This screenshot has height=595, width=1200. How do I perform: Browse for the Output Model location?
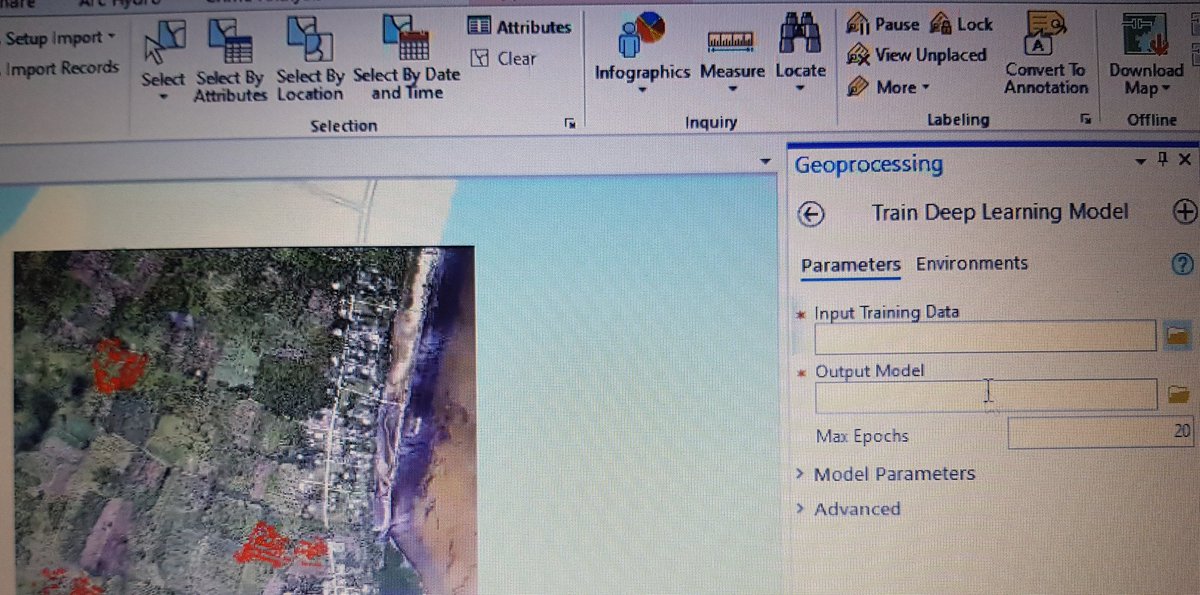coord(1177,394)
